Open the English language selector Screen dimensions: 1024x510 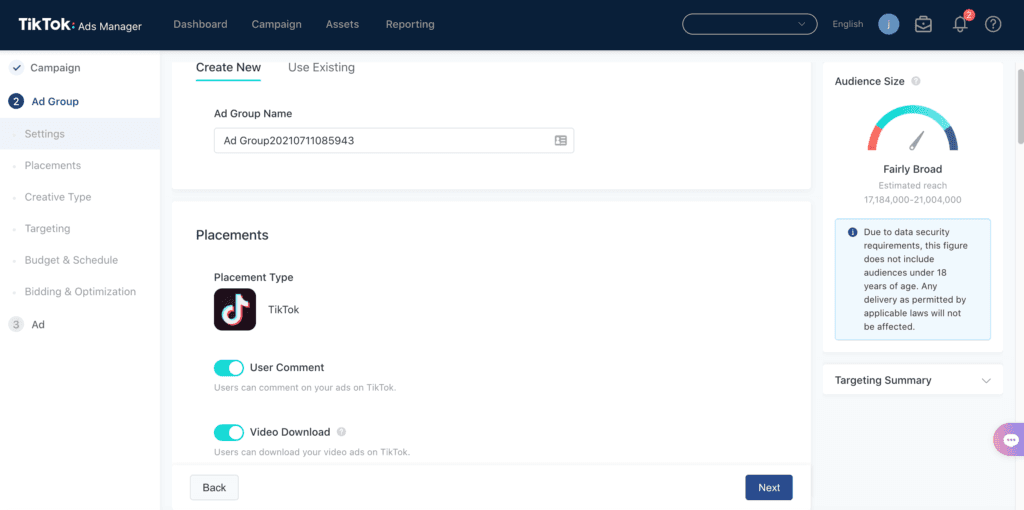tap(847, 25)
